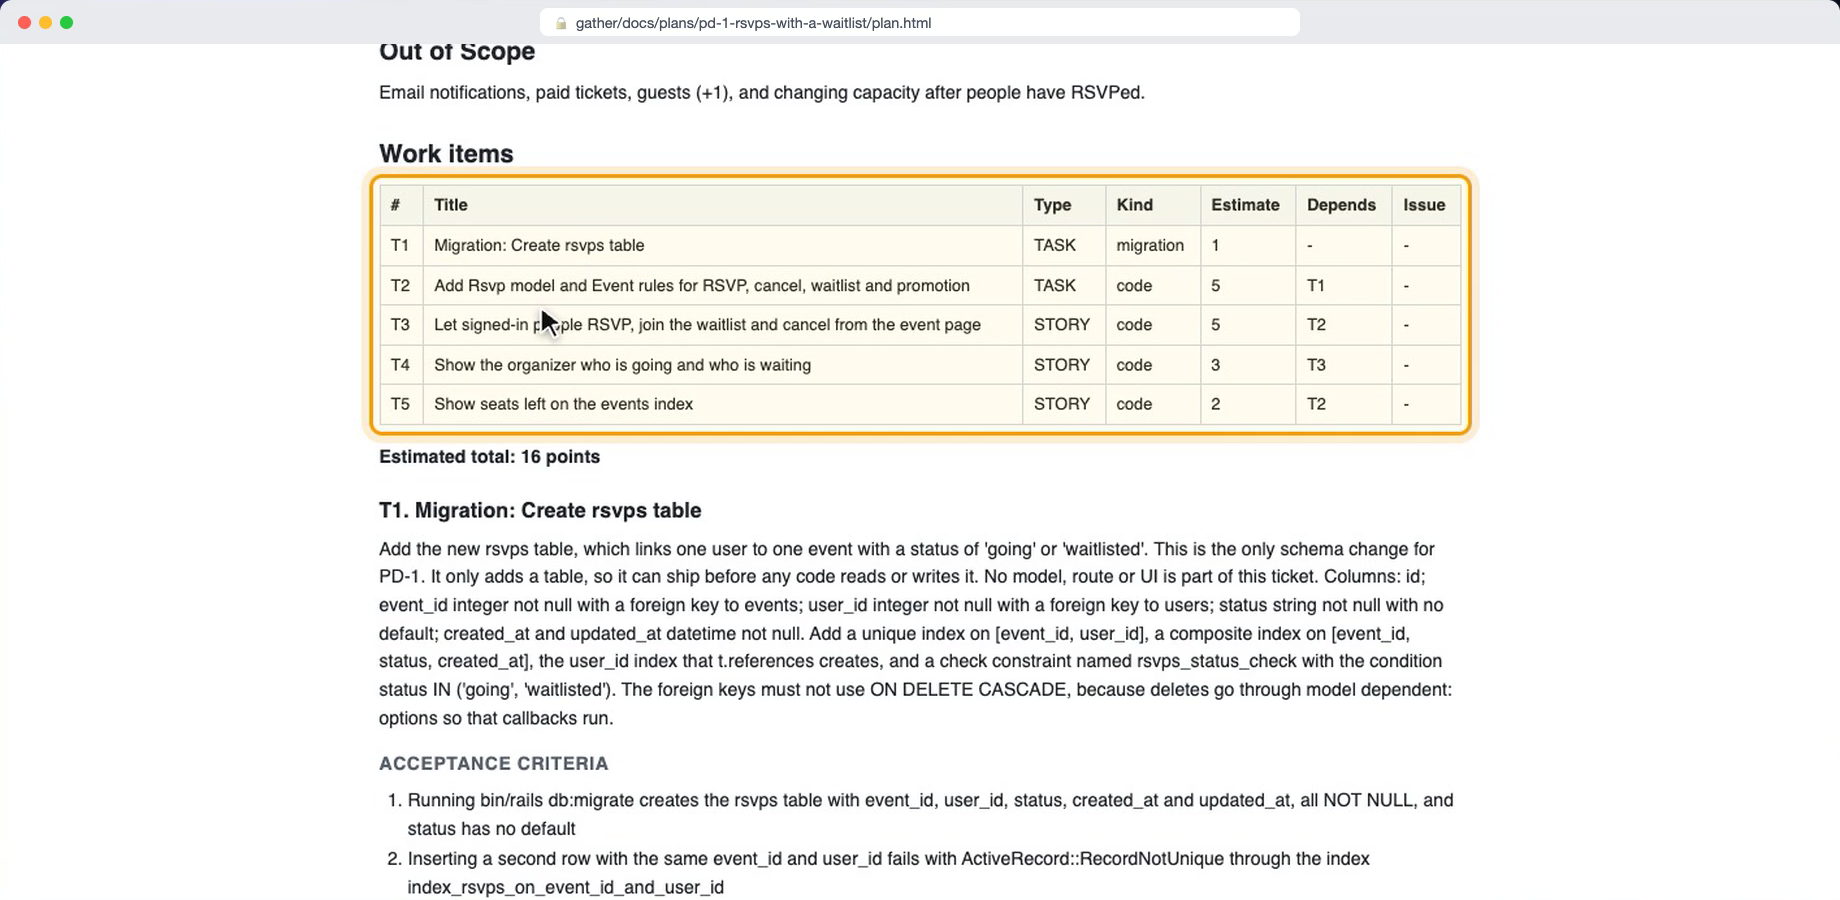Viewport: 1840px width, 900px height.
Task: Click 'T1. Migration: Create rsvps table' section heading
Action: tap(540, 510)
